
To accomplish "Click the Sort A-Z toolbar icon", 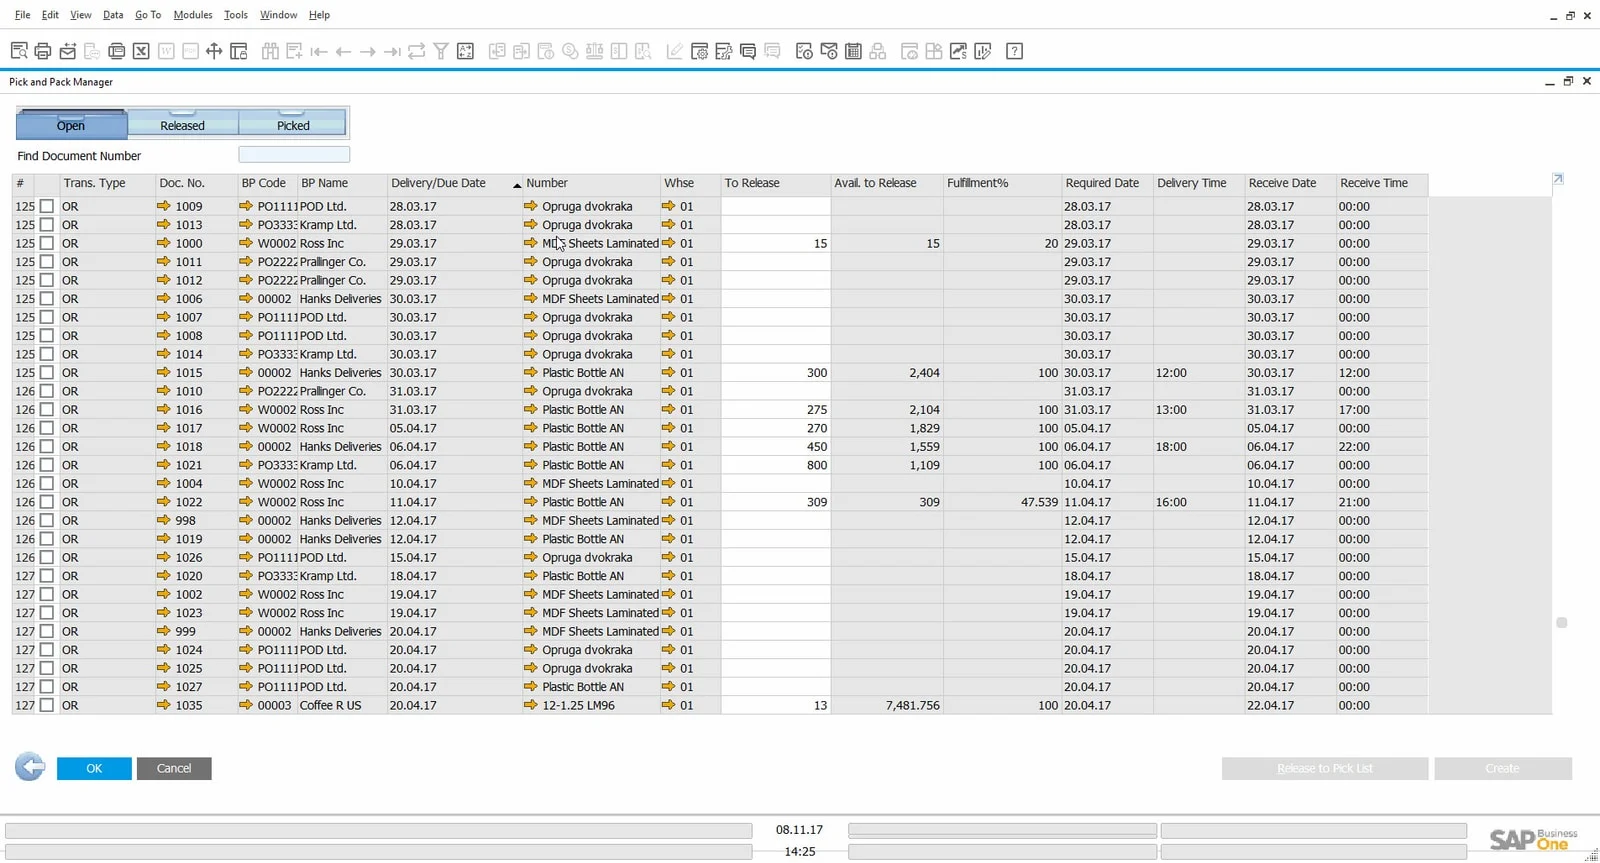I will pyautogui.click(x=465, y=51).
